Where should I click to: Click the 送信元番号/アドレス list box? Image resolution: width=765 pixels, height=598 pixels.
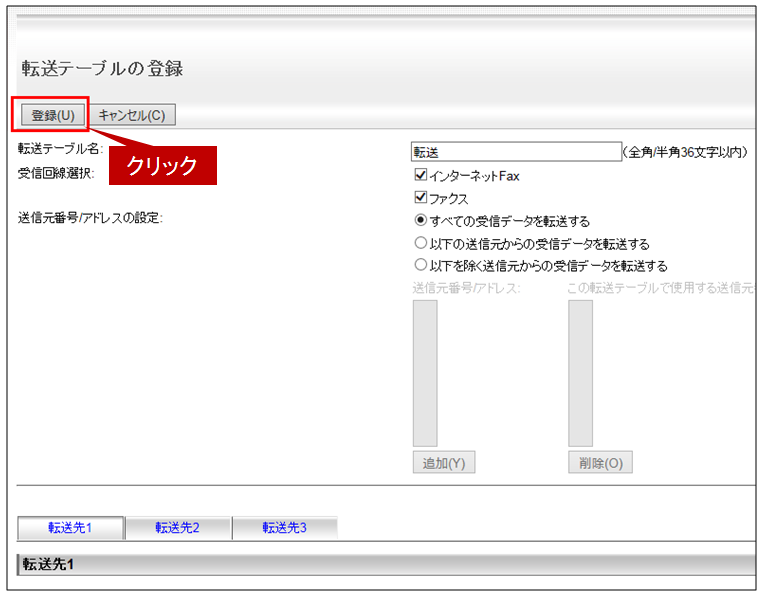425,372
